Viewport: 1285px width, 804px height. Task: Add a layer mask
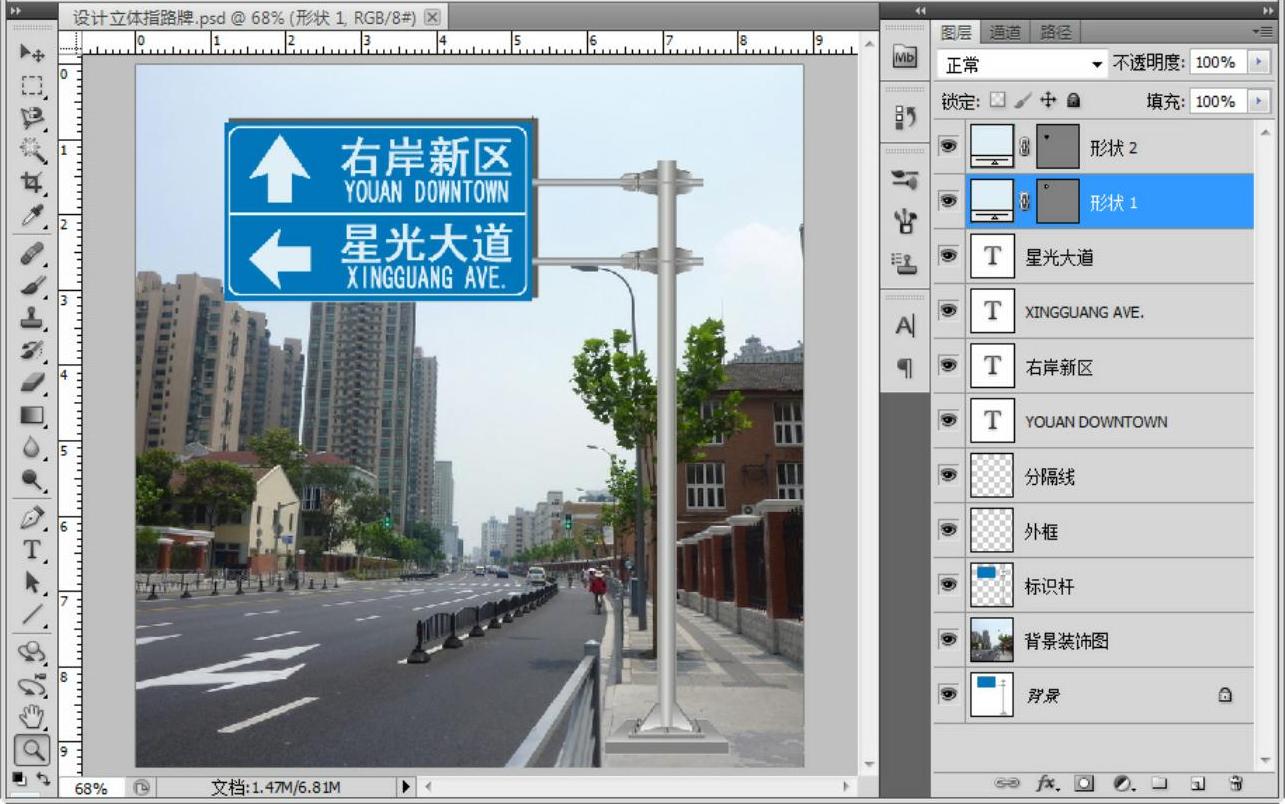tap(1083, 783)
